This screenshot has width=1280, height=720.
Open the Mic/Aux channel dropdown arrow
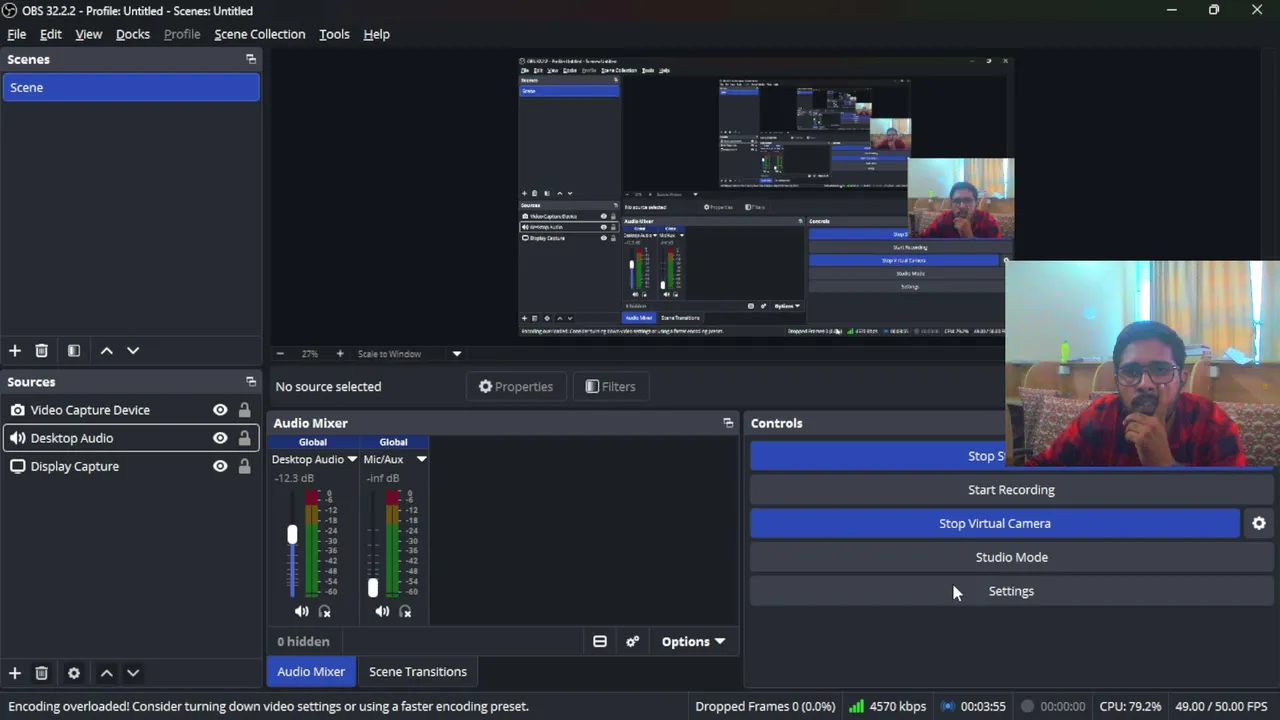point(421,460)
